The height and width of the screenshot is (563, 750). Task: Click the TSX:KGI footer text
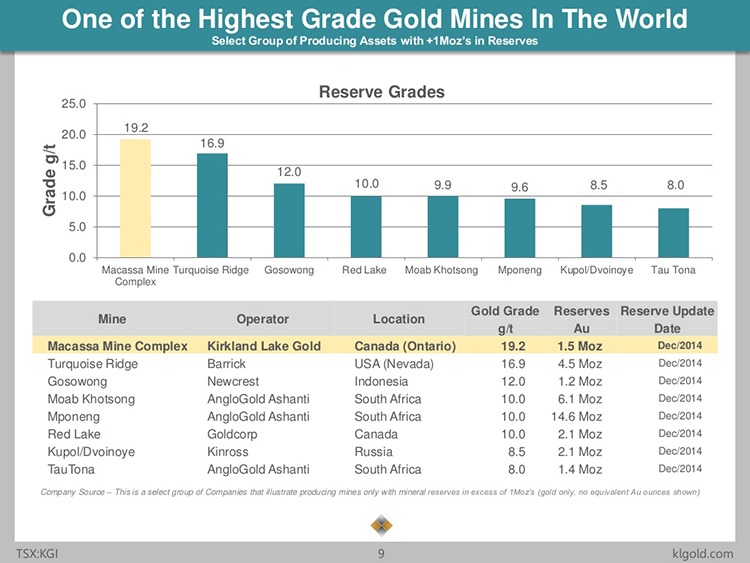37,554
